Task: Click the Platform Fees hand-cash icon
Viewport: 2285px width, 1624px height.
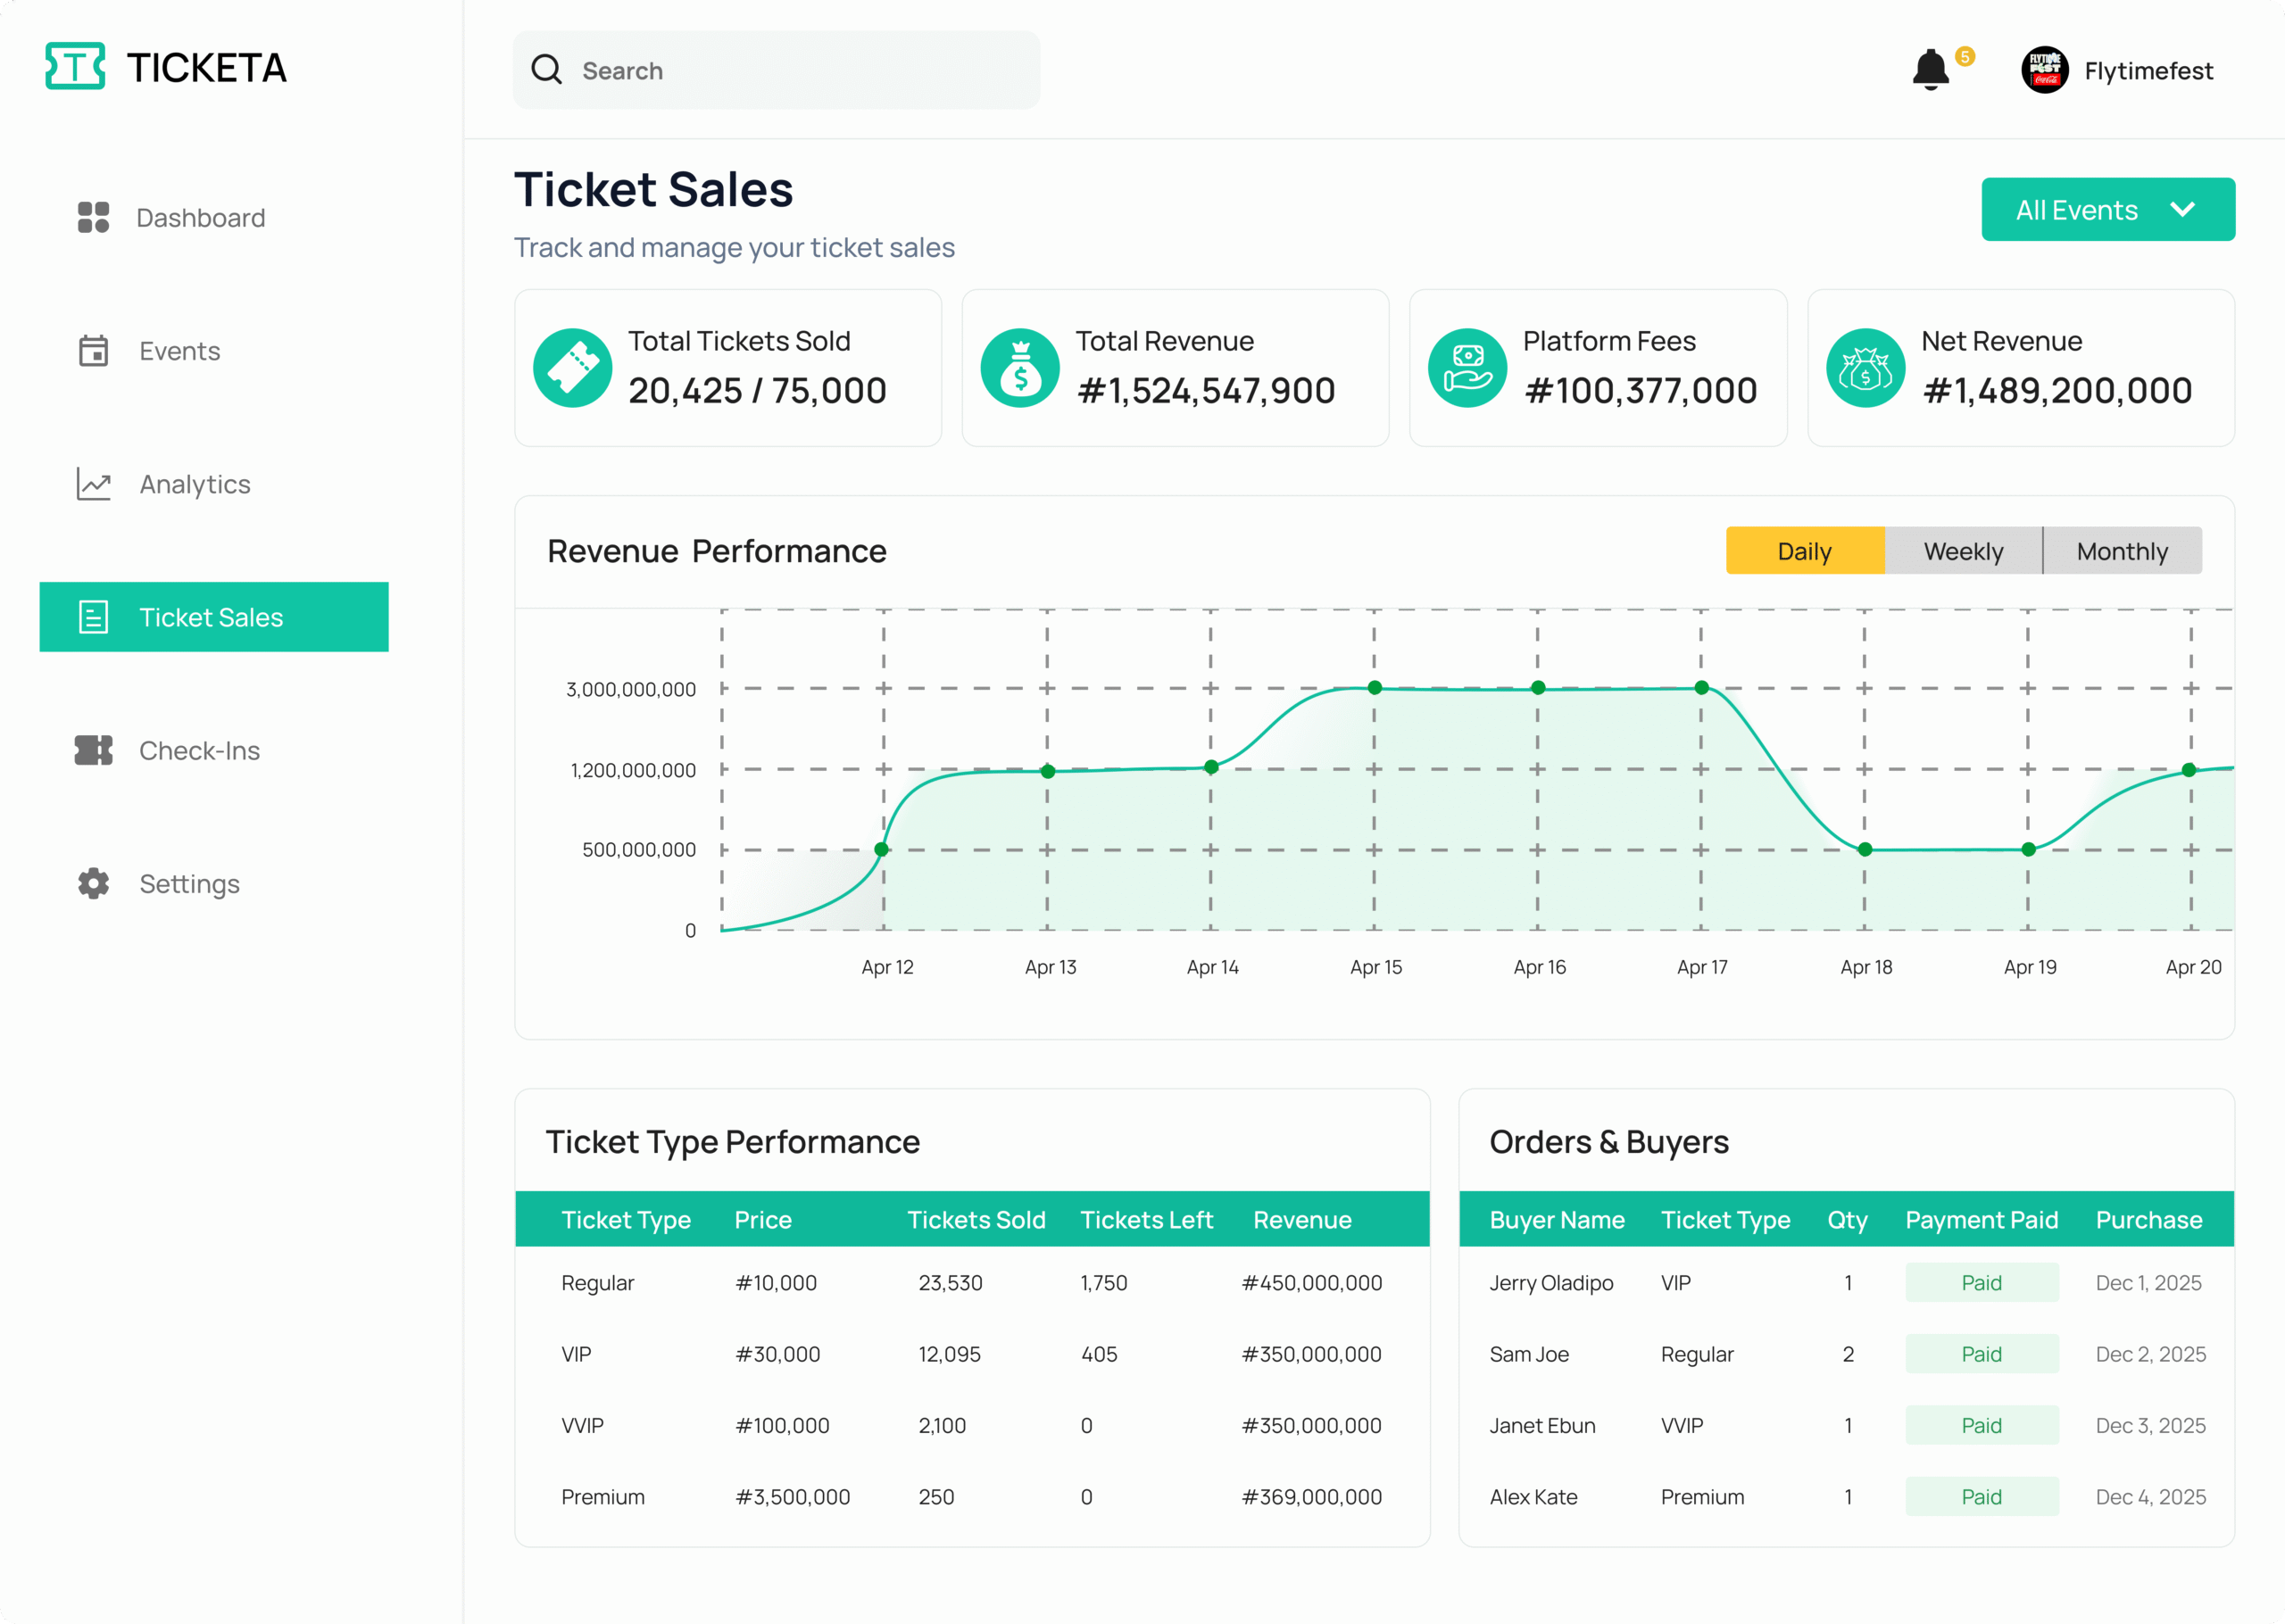Action: coord(1467,368)
